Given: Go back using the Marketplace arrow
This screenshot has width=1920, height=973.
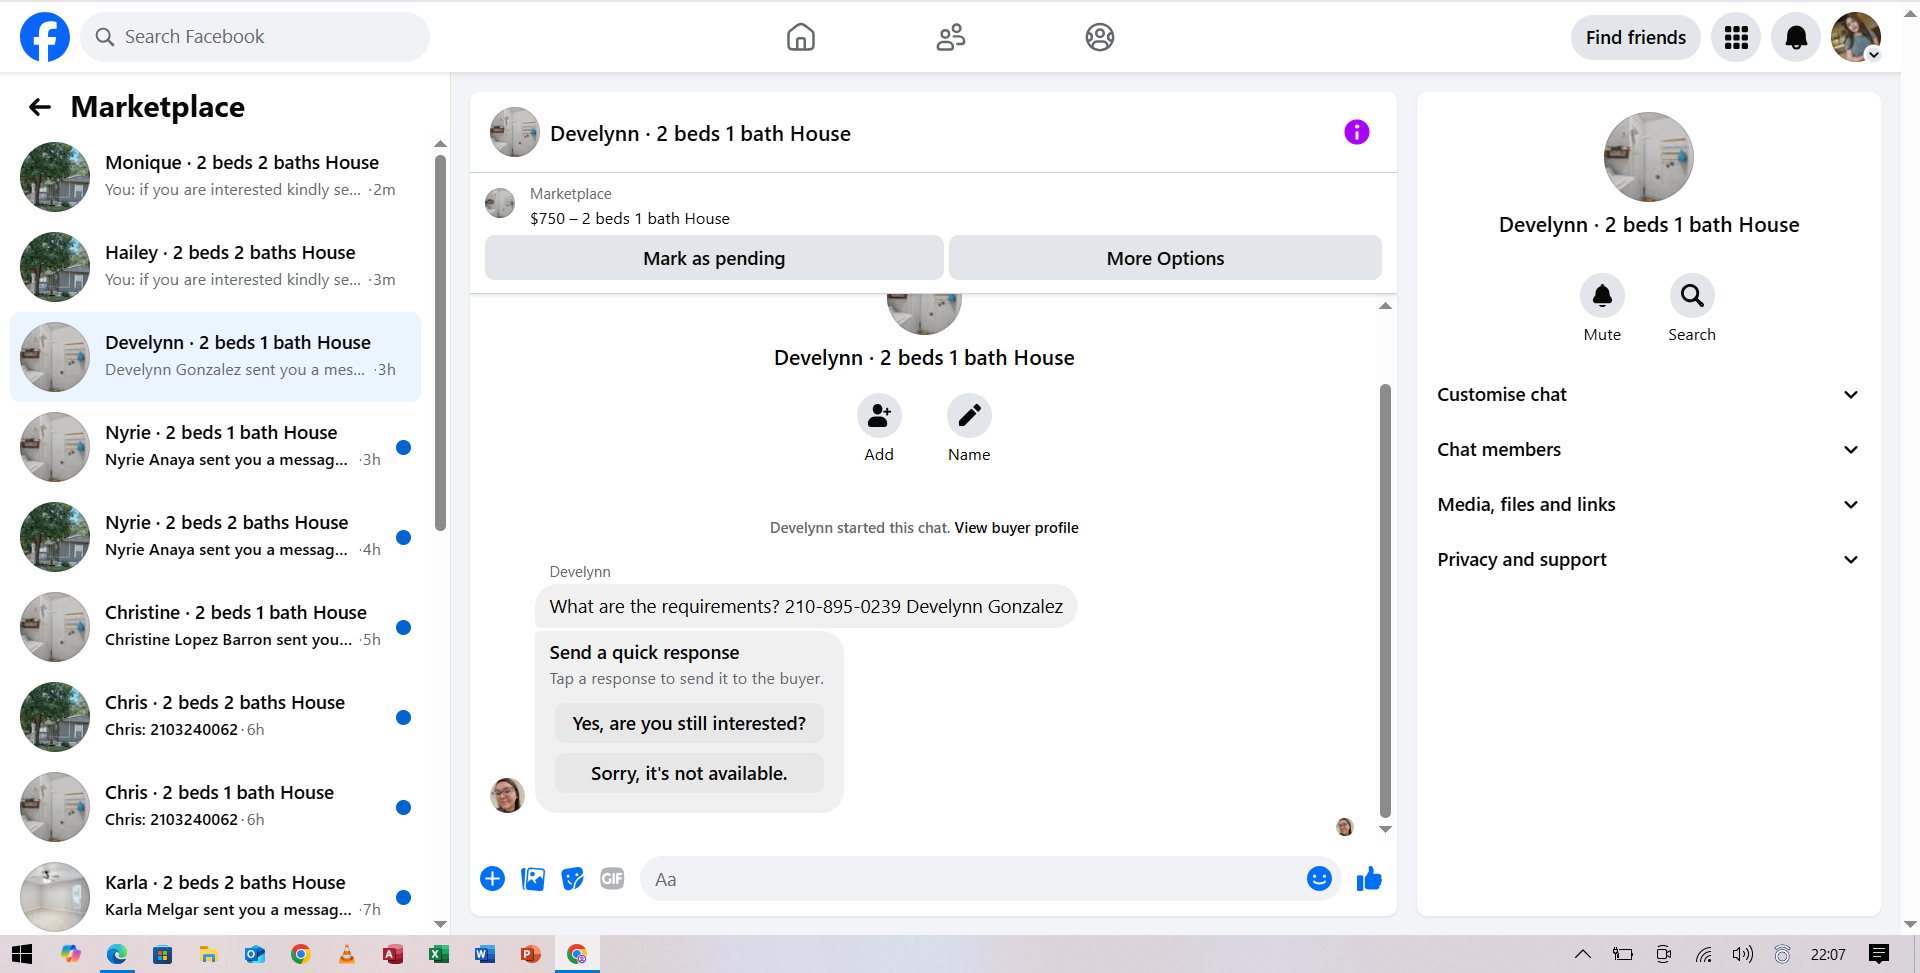Looking at the screenshot, I should coord(40,107).
